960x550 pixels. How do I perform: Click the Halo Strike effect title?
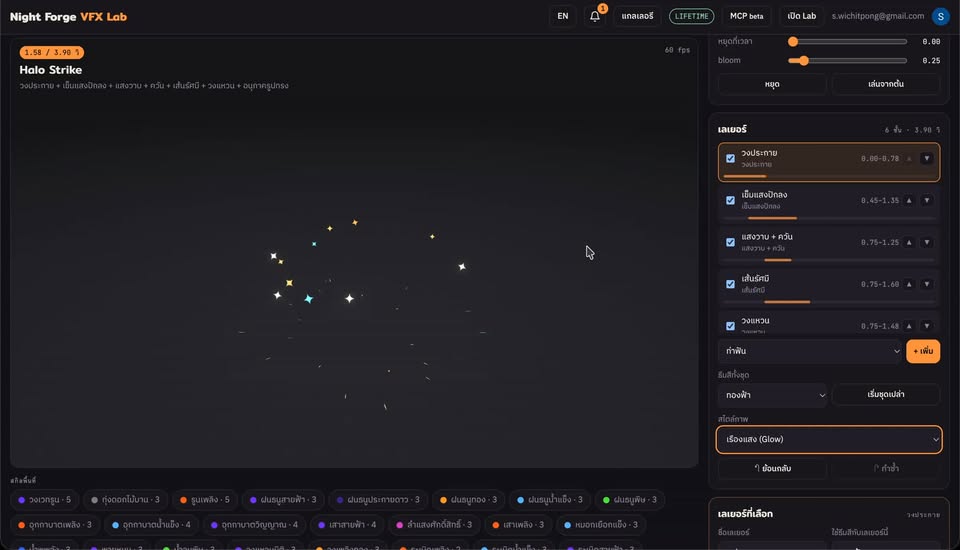click(51, 70)
